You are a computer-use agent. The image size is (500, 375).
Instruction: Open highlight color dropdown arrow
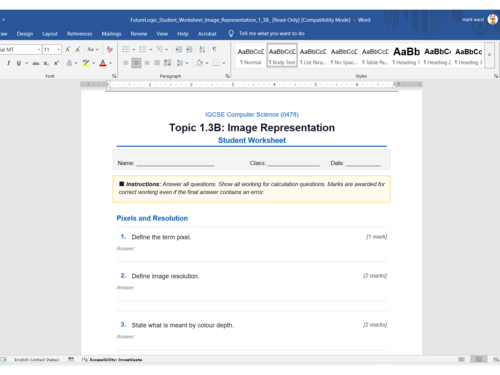(94, 63)
